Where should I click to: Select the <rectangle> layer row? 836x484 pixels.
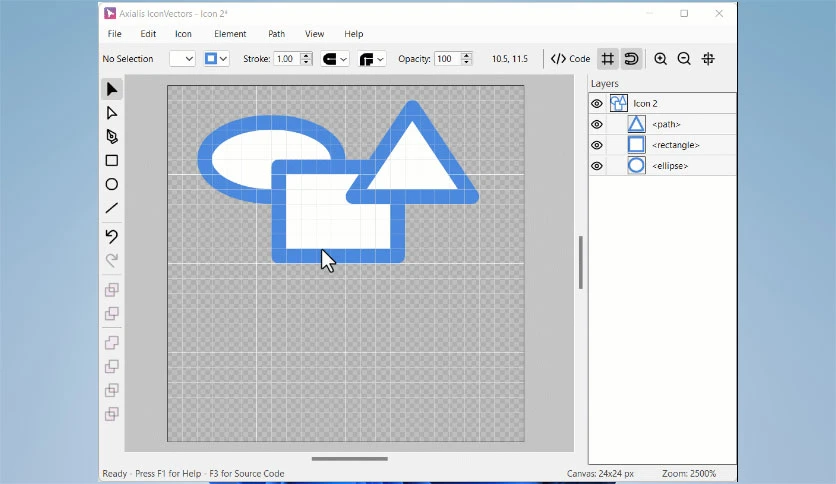tap(663, 145)
